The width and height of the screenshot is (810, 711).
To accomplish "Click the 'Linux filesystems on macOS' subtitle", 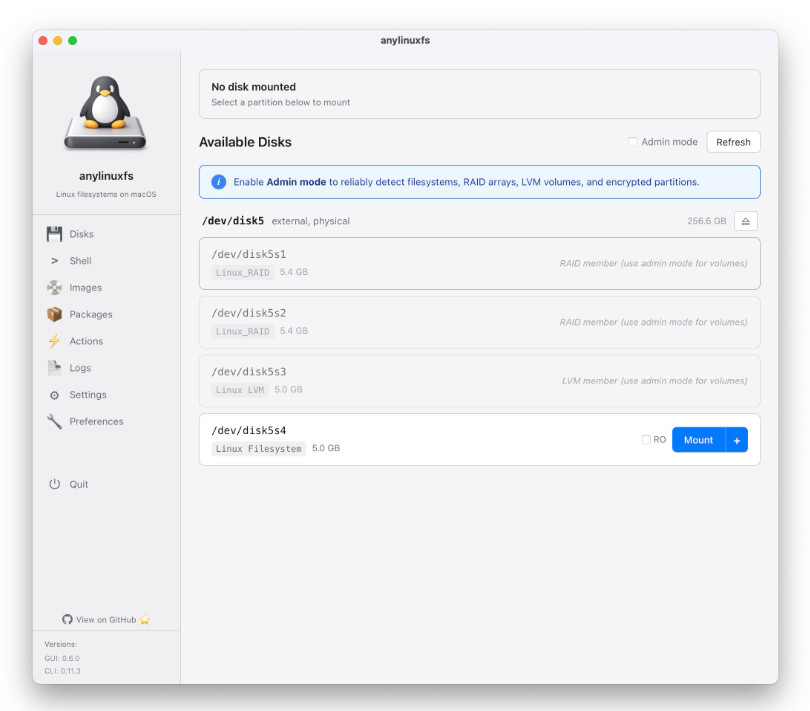I will point(106,194).
